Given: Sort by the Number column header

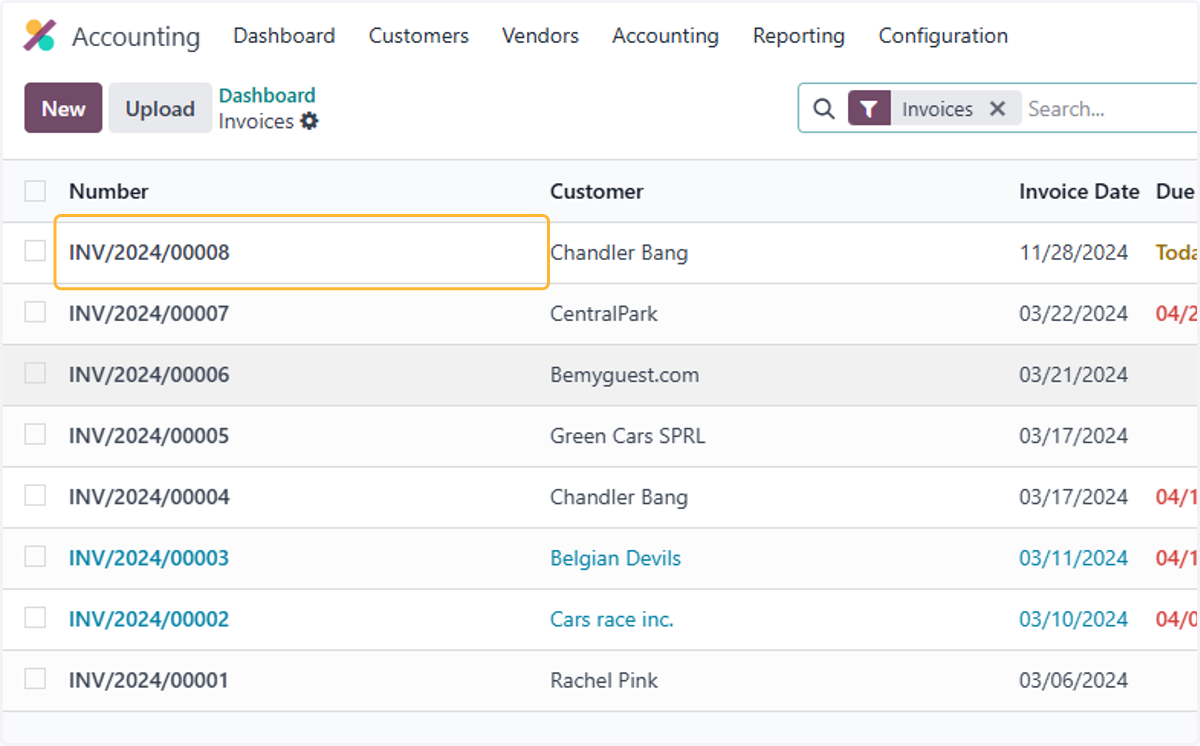Looking at the screenshot, I should pyautogui.click(x=108, y=191).
